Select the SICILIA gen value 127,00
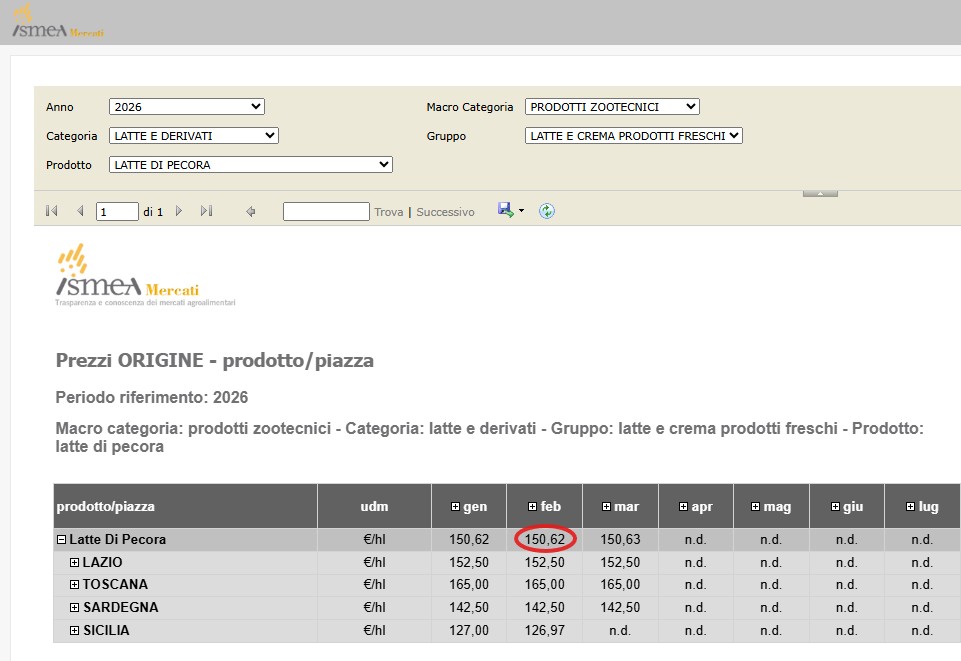Viewport: 961px width, 661px height. click(469, 630)
